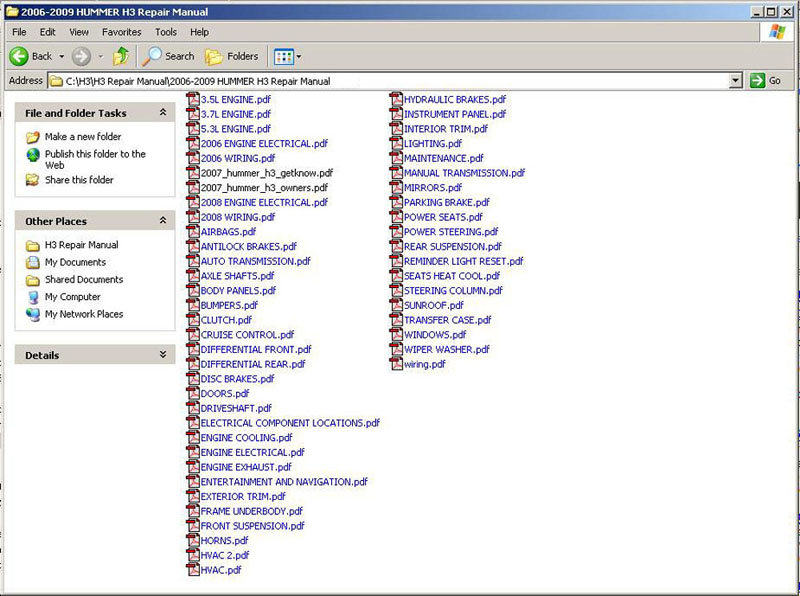Screen dimensions: 800x596
Task: Open the Tools menu
Action: (166, 32)
